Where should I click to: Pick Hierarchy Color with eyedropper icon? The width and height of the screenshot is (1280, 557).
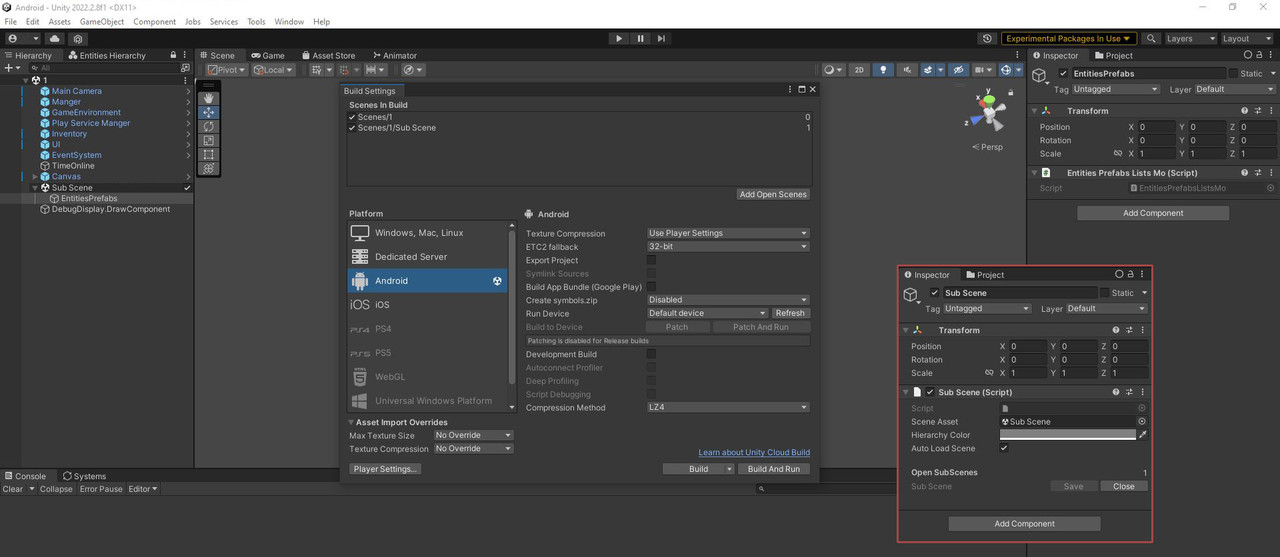pyautogui.click(x=1143, y=435)
